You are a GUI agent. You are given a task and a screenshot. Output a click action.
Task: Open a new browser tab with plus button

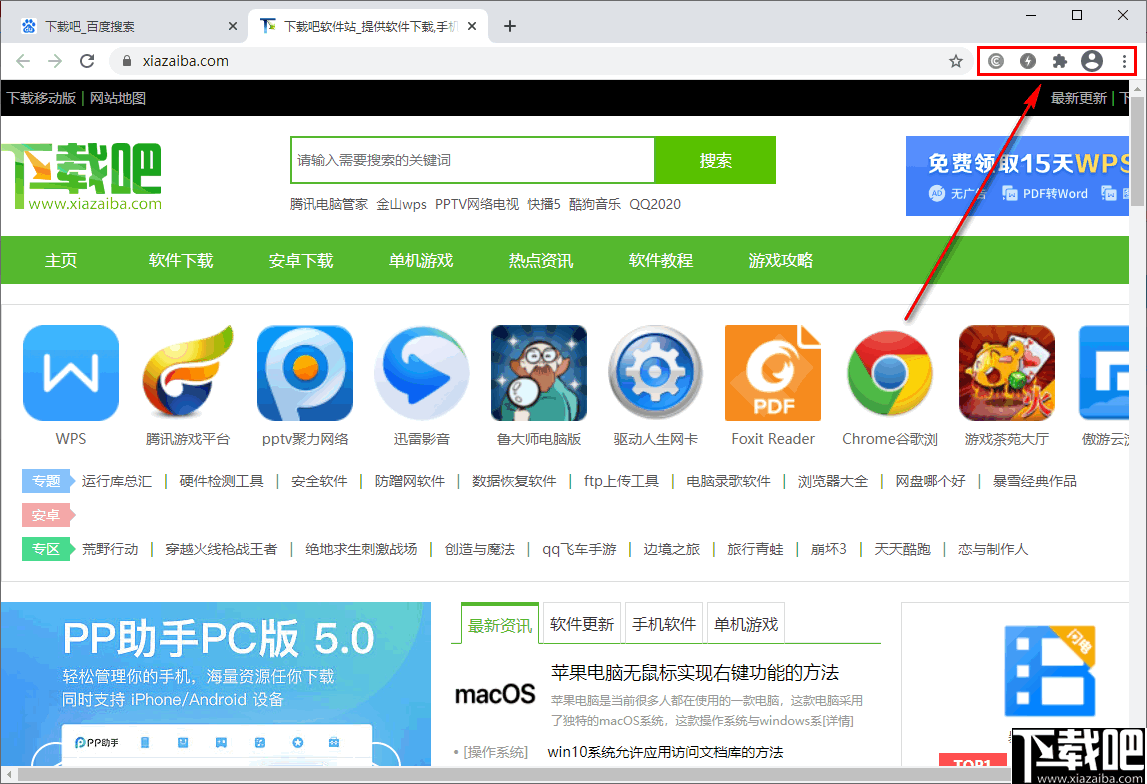tap(510, 26)
